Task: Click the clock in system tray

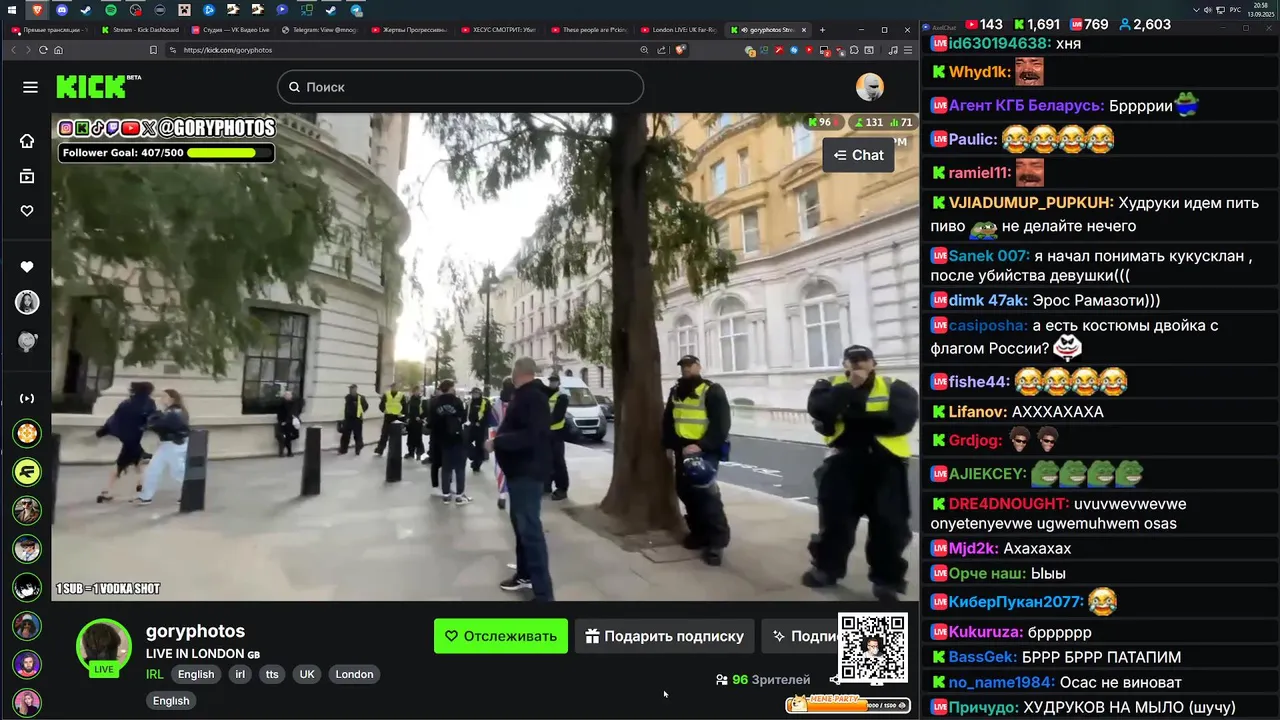Action: click(1259, 11)
